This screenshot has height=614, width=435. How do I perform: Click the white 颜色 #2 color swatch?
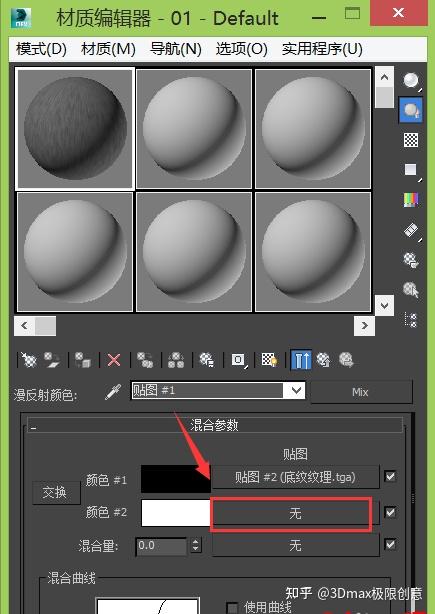click(x=176, y=513)
